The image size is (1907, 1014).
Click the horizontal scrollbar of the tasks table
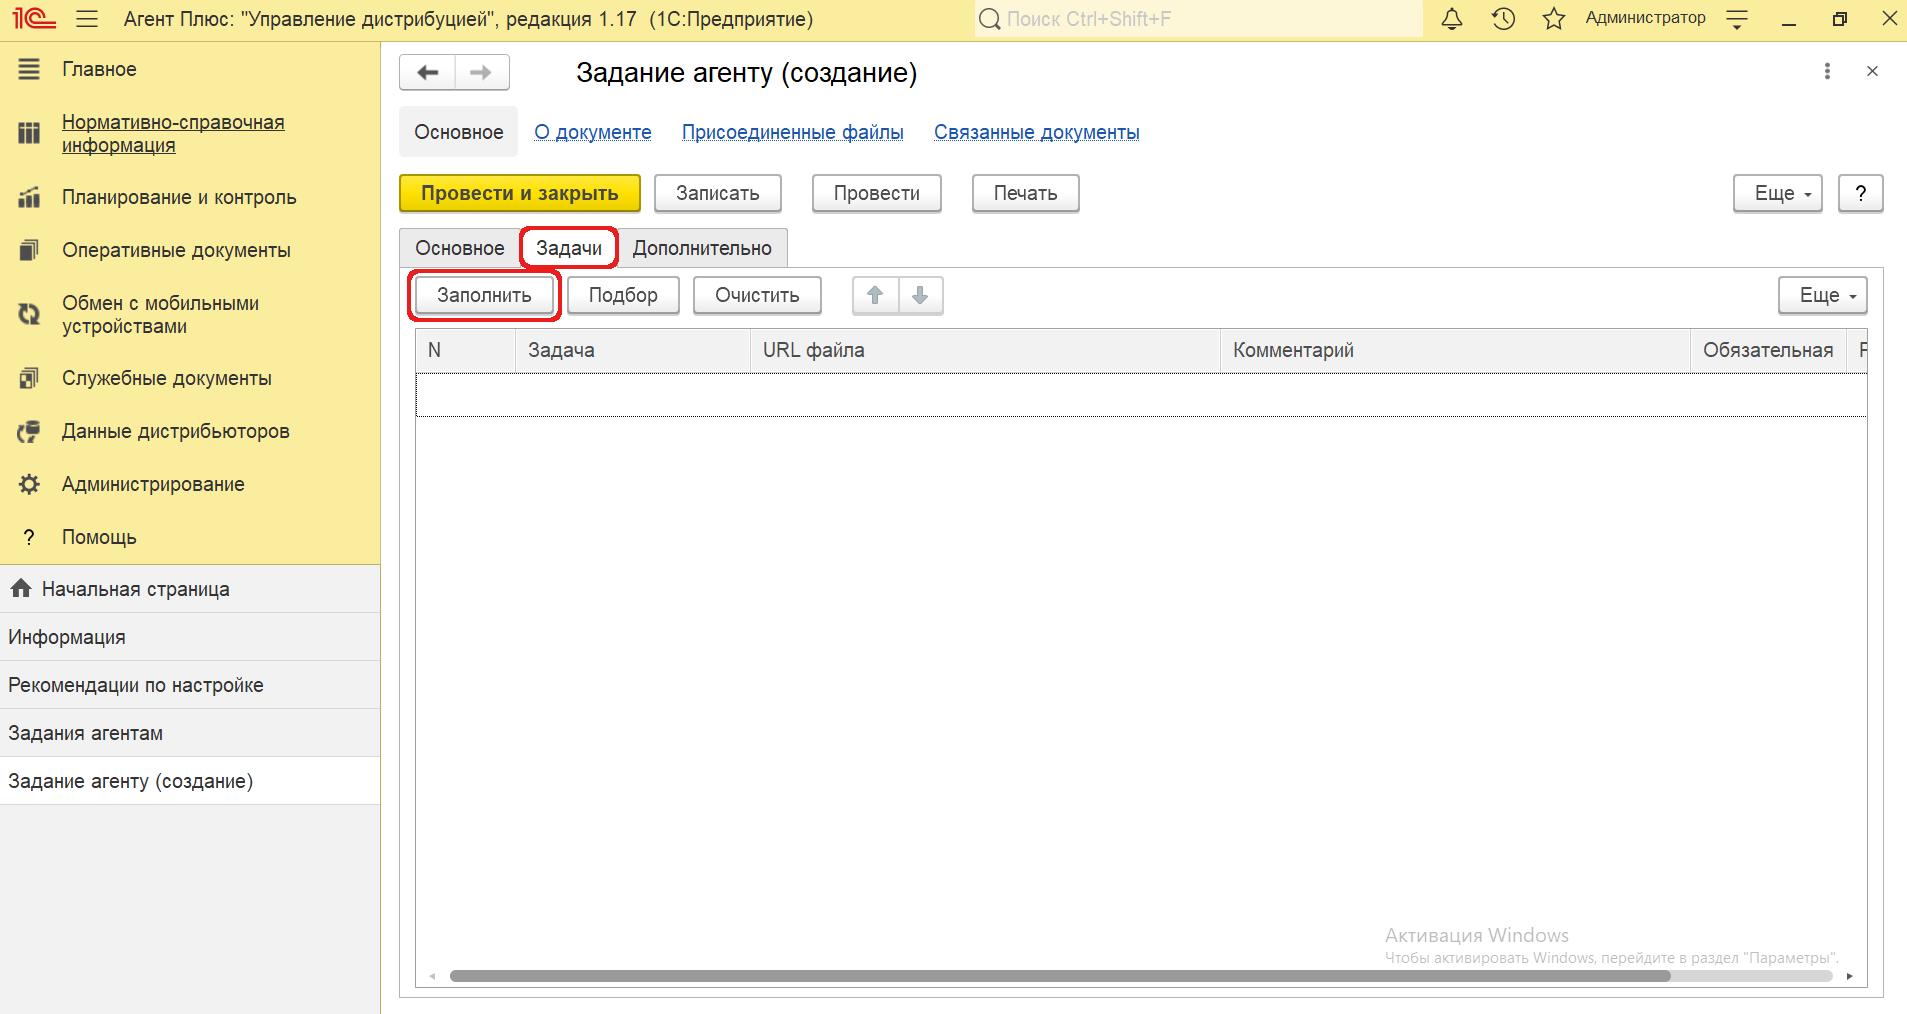pyautogui.click(x=1060, y=976)
